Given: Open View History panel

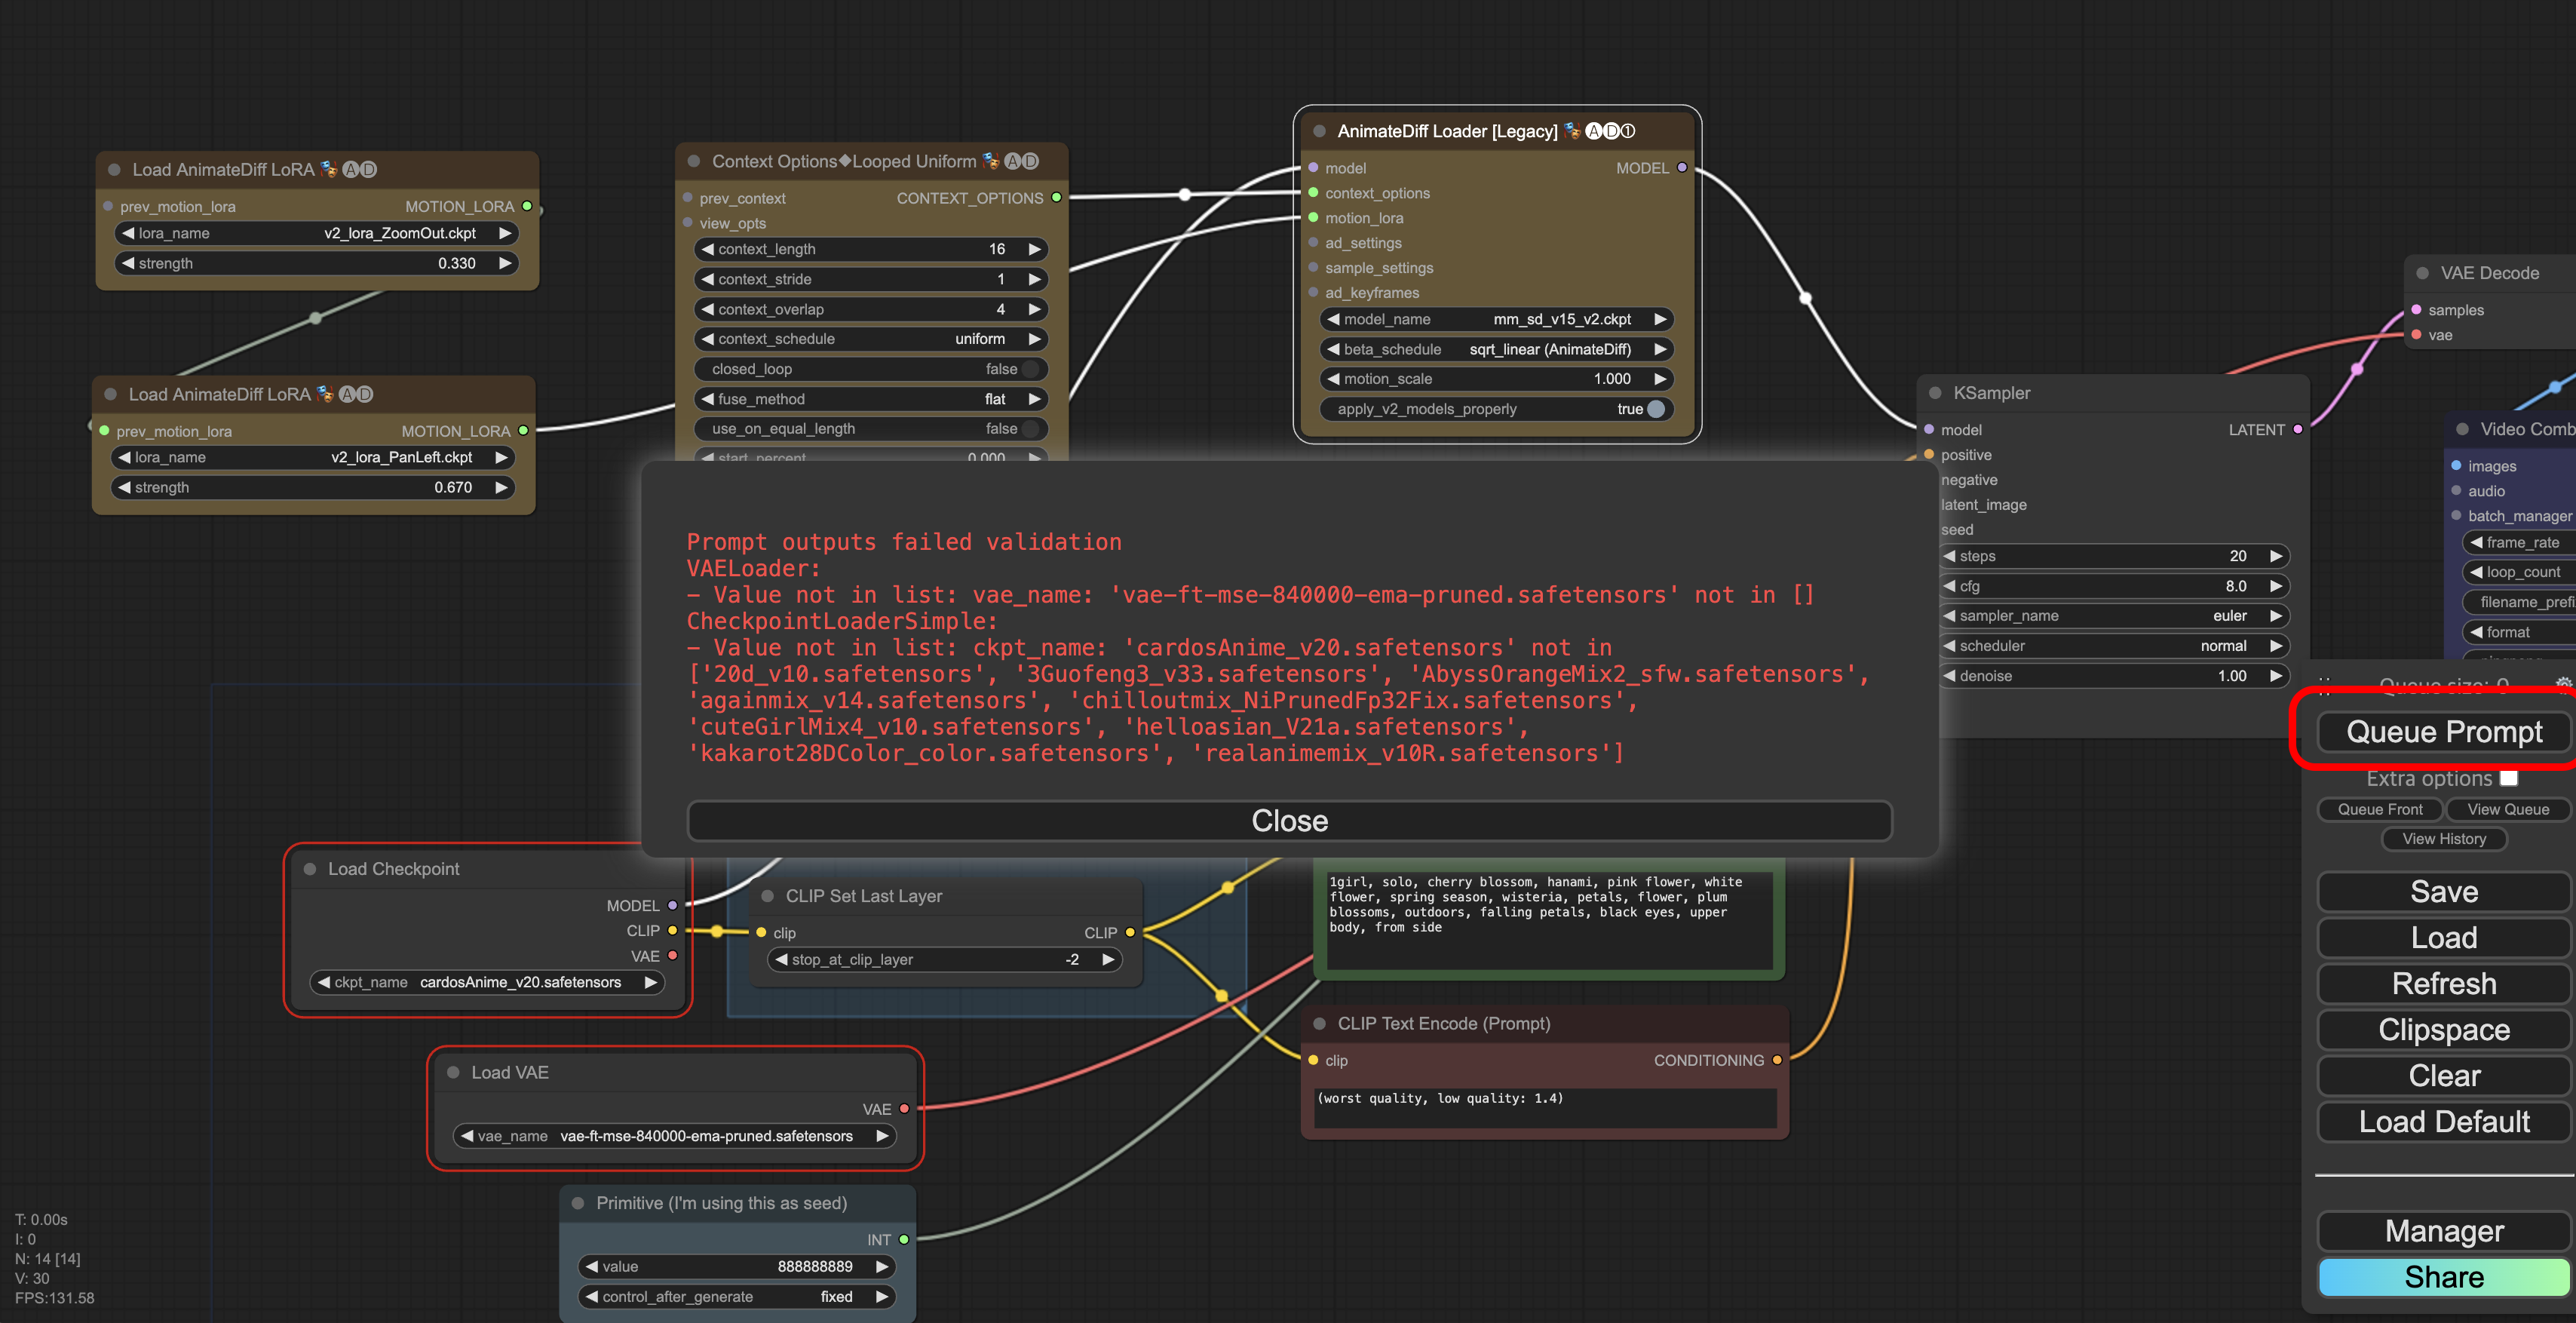Looking at the screenshot, I should [x=2443, y=839].
